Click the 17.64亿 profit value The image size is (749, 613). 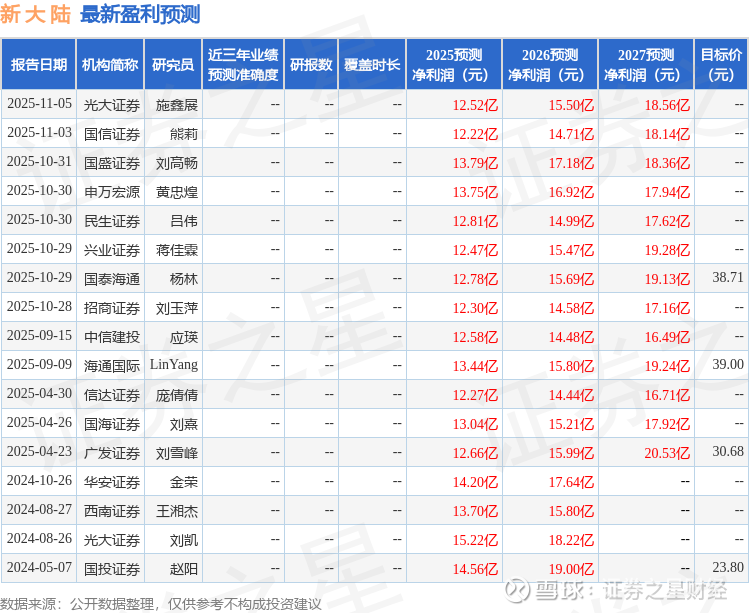[x=571, y=482]
